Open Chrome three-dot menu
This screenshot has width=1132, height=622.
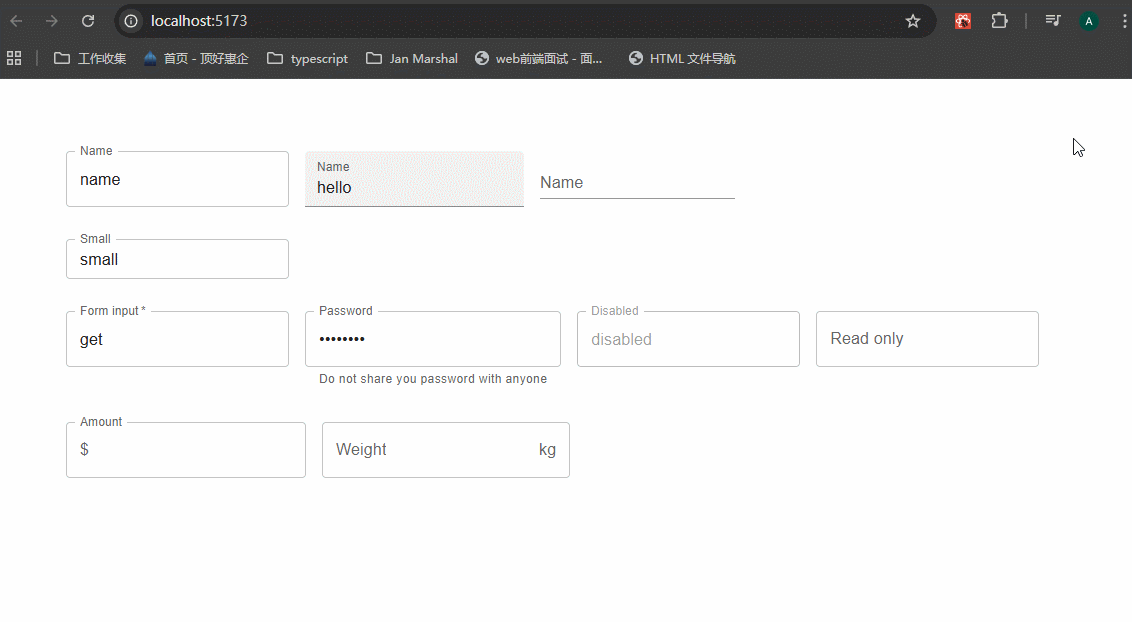pyautogui.click(x=1123, y=21)
